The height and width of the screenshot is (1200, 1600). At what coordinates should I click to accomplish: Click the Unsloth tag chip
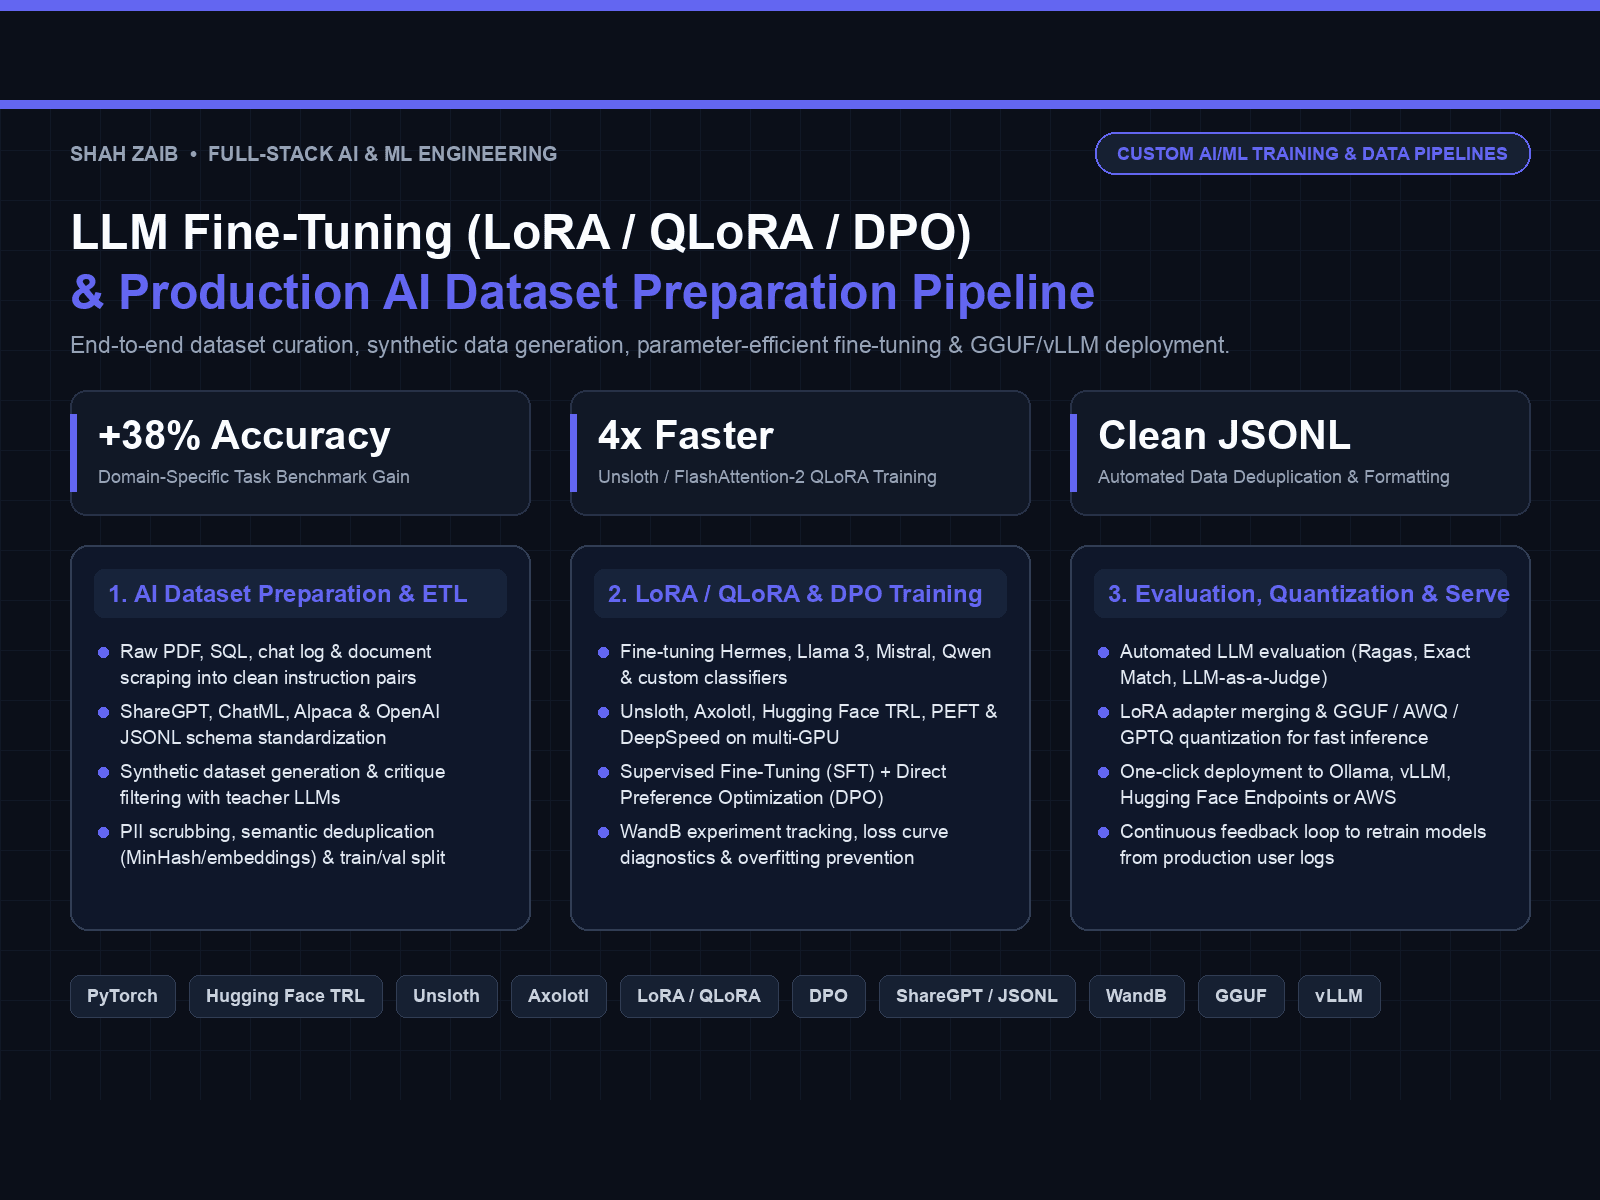tap(446, 996)
